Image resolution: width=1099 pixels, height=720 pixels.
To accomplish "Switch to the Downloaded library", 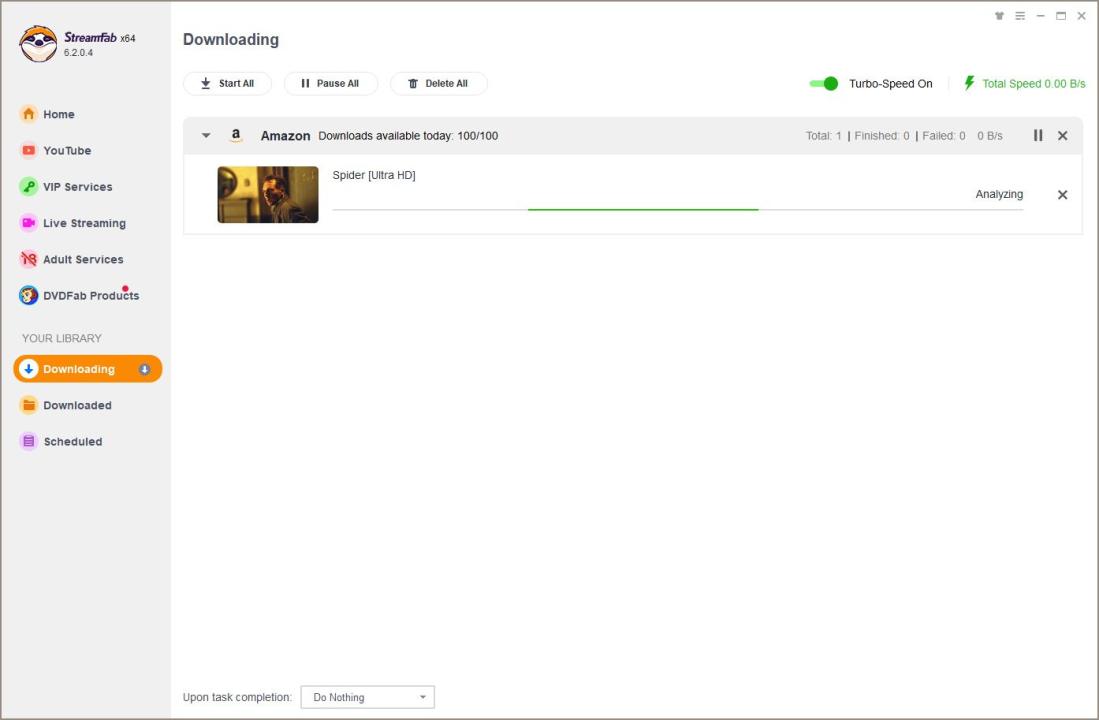I will (x=76, y=405).
